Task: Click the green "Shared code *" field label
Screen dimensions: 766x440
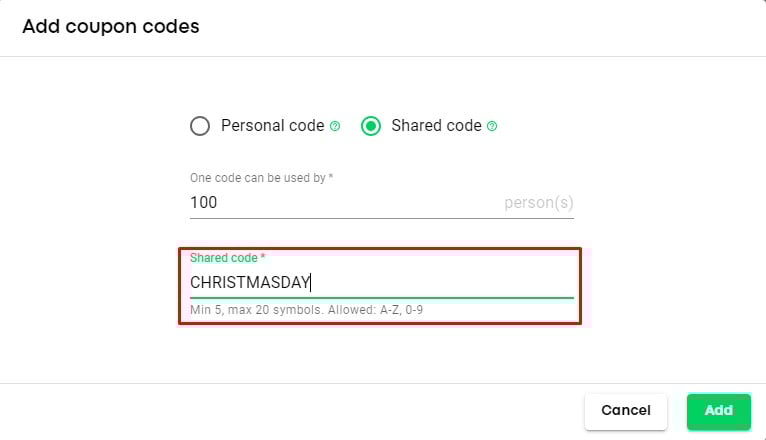Action: (x=227, y=258)
